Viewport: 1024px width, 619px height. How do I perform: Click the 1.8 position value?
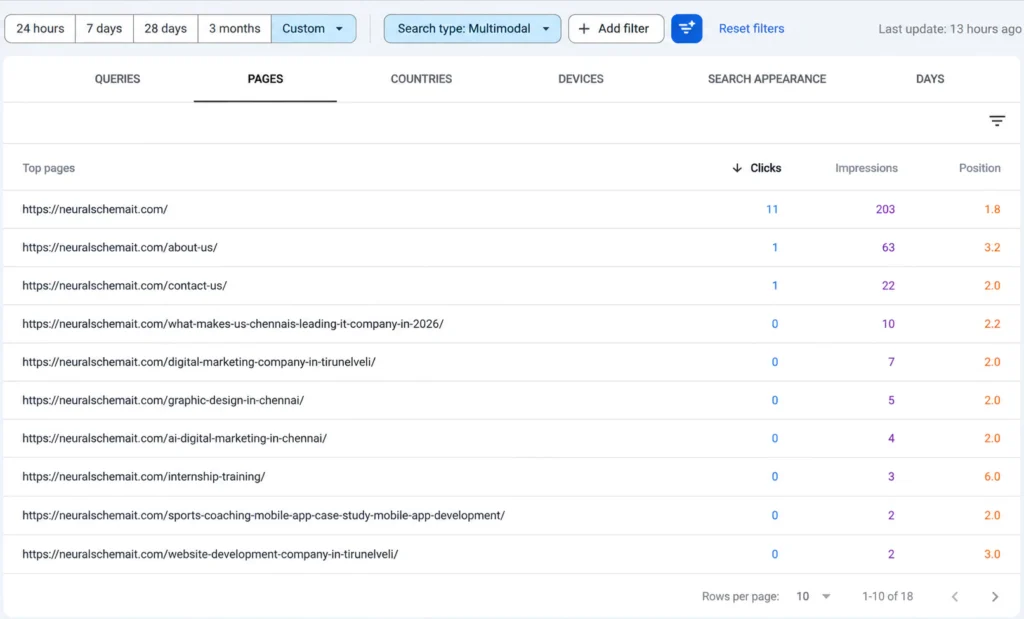(x=992, y=209)
